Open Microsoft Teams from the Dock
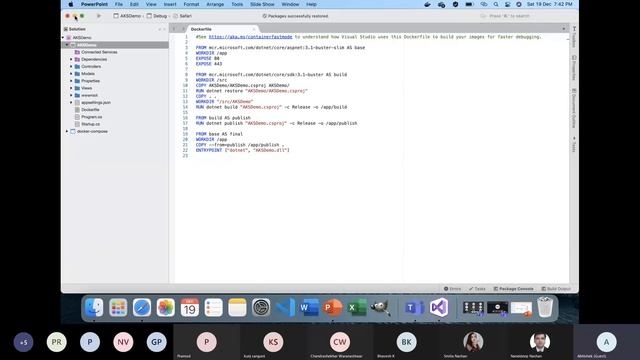640x360 pixels. pyautogui.click(x=414, y=307)
